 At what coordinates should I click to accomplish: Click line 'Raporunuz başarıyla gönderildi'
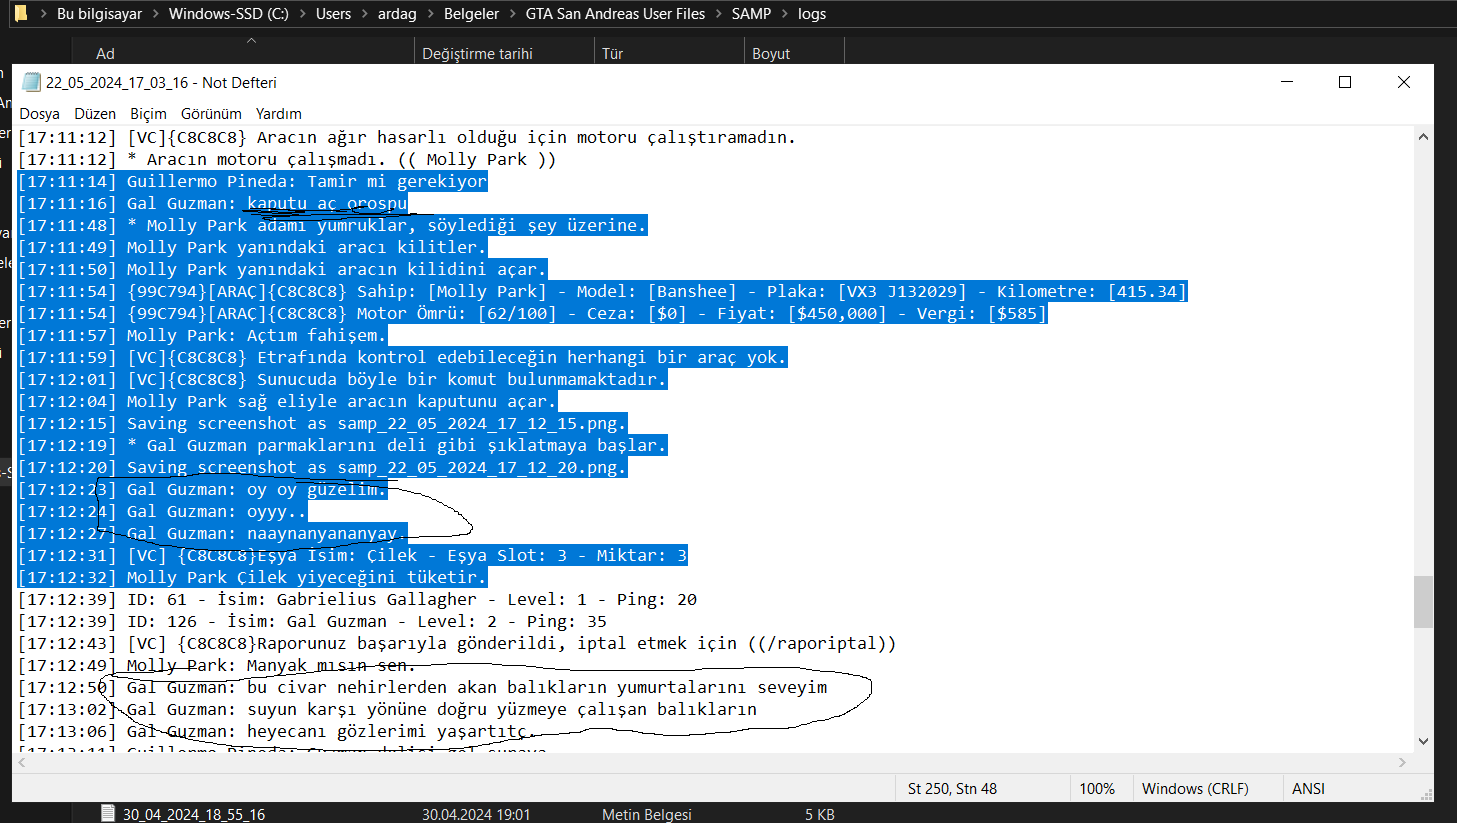pos(457,643)
